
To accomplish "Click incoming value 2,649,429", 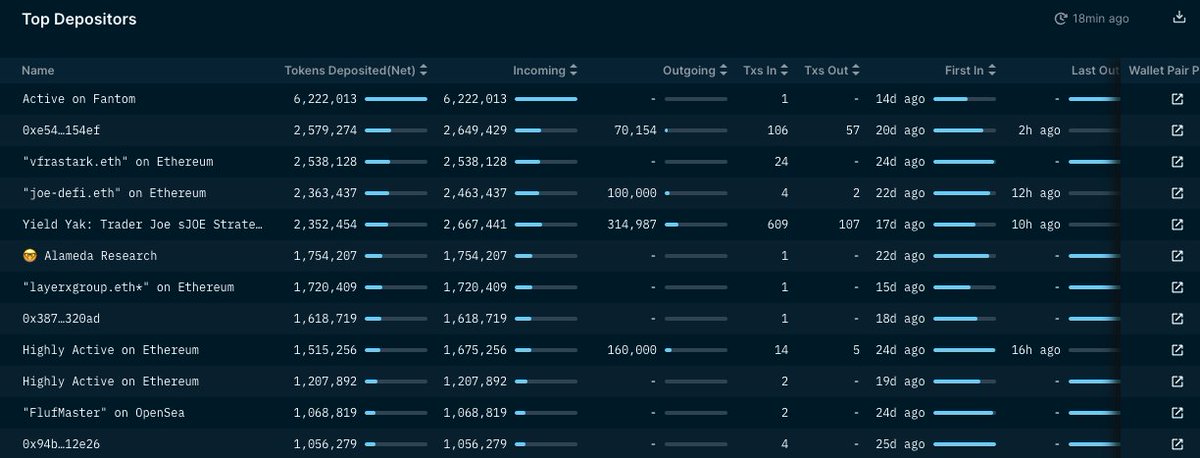I will 475,130.
